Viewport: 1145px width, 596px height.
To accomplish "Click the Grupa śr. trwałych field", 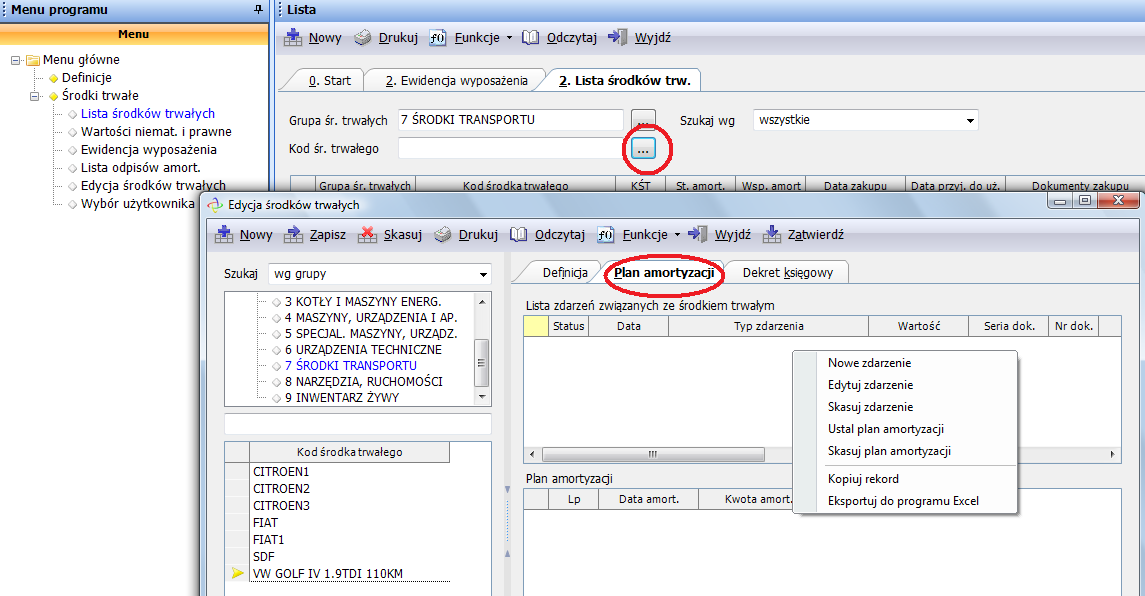I will (510, 121).
